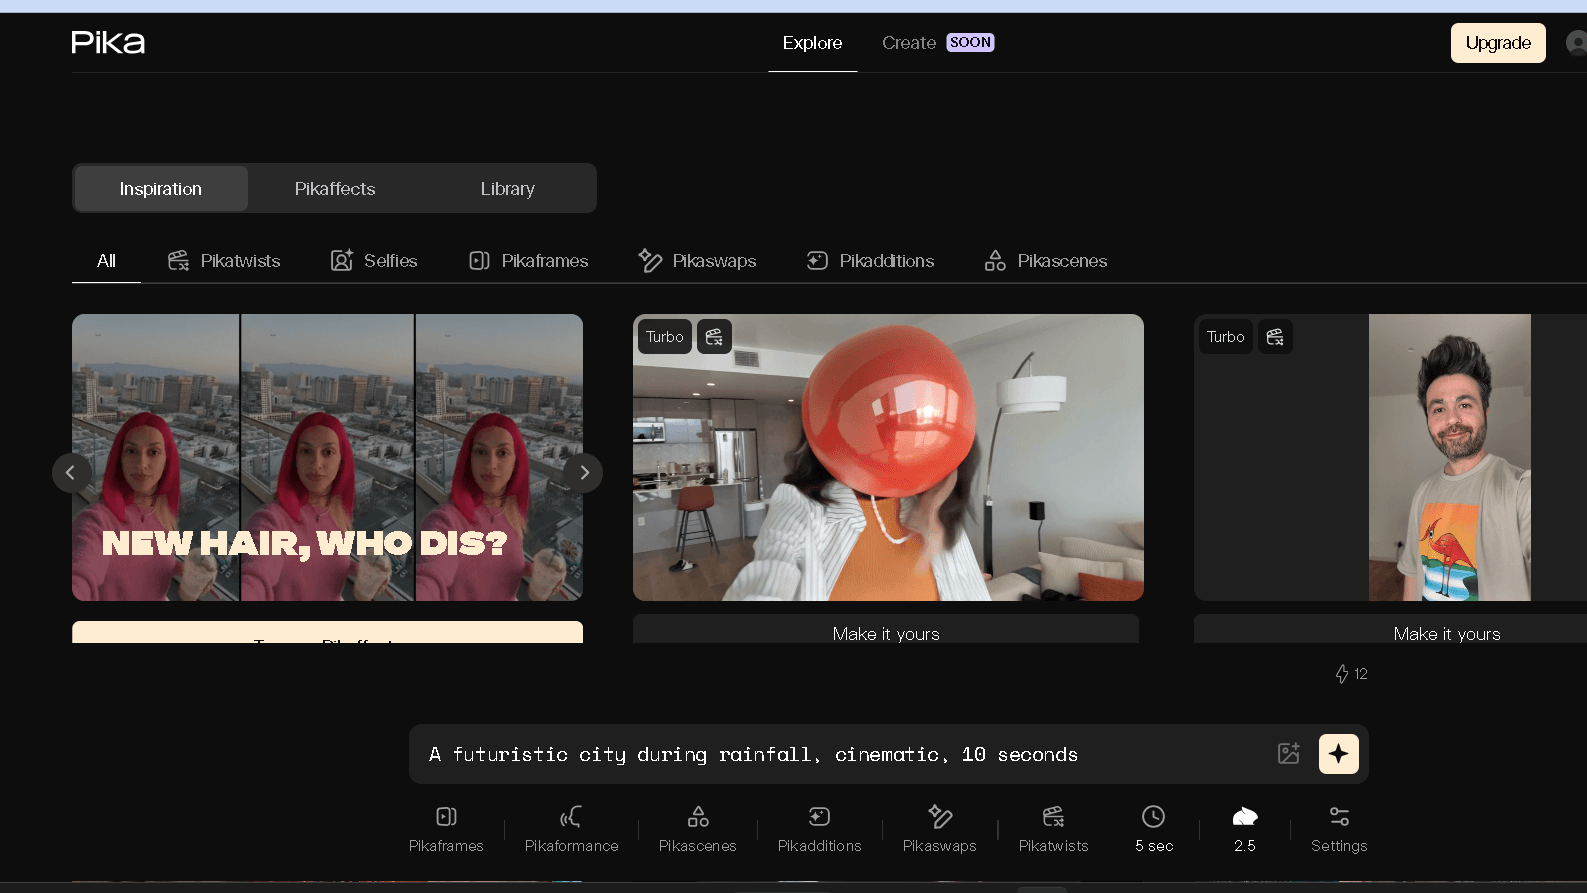Click the sparkle generate button
This screenshot has height=893, width=1587.
(1338, 754)
